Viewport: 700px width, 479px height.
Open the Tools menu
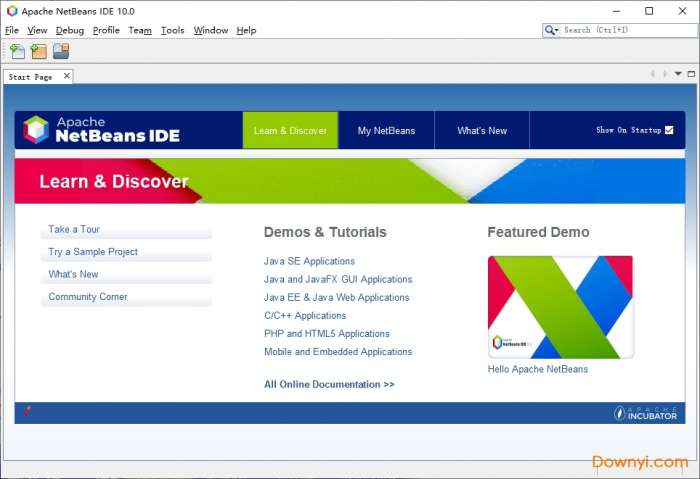coord(172,30)
